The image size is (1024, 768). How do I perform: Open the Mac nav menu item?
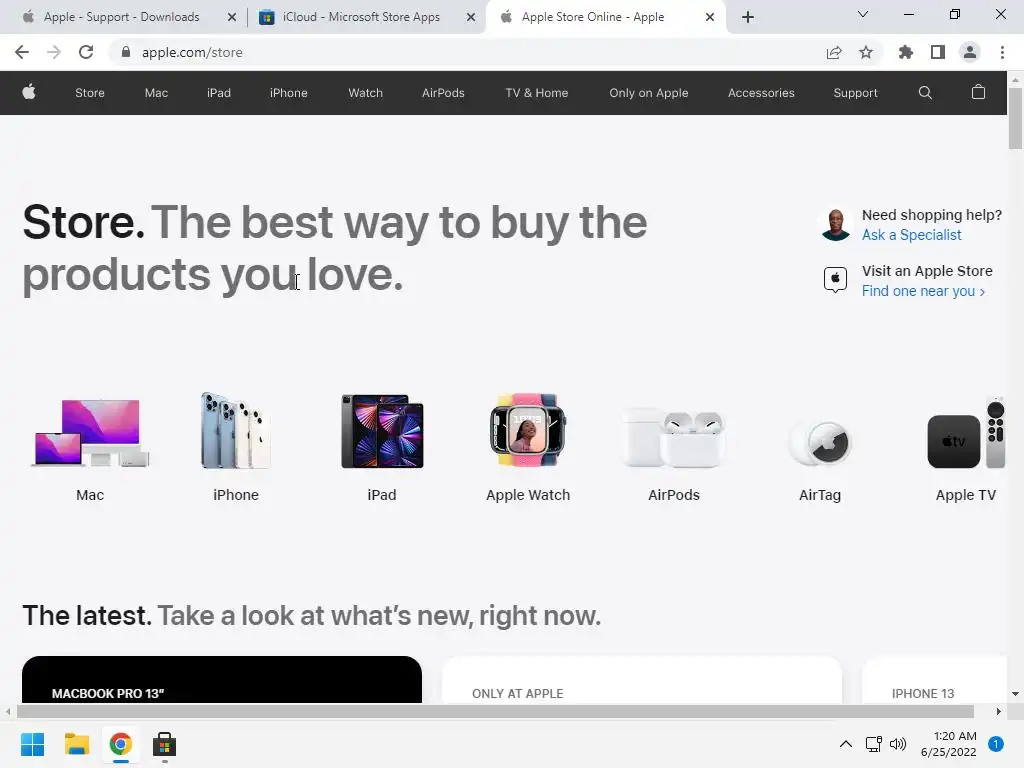(x=156, y=93)
